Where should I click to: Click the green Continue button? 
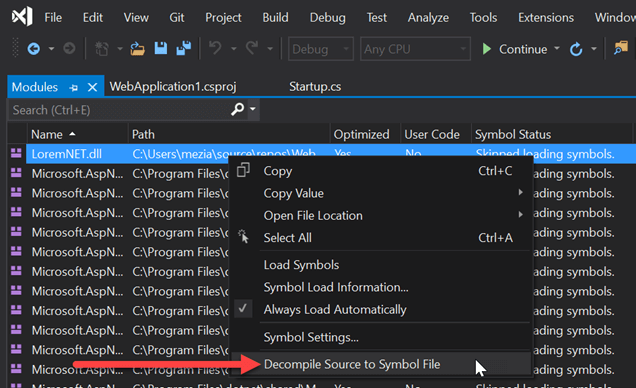click(x=514, y=49)
